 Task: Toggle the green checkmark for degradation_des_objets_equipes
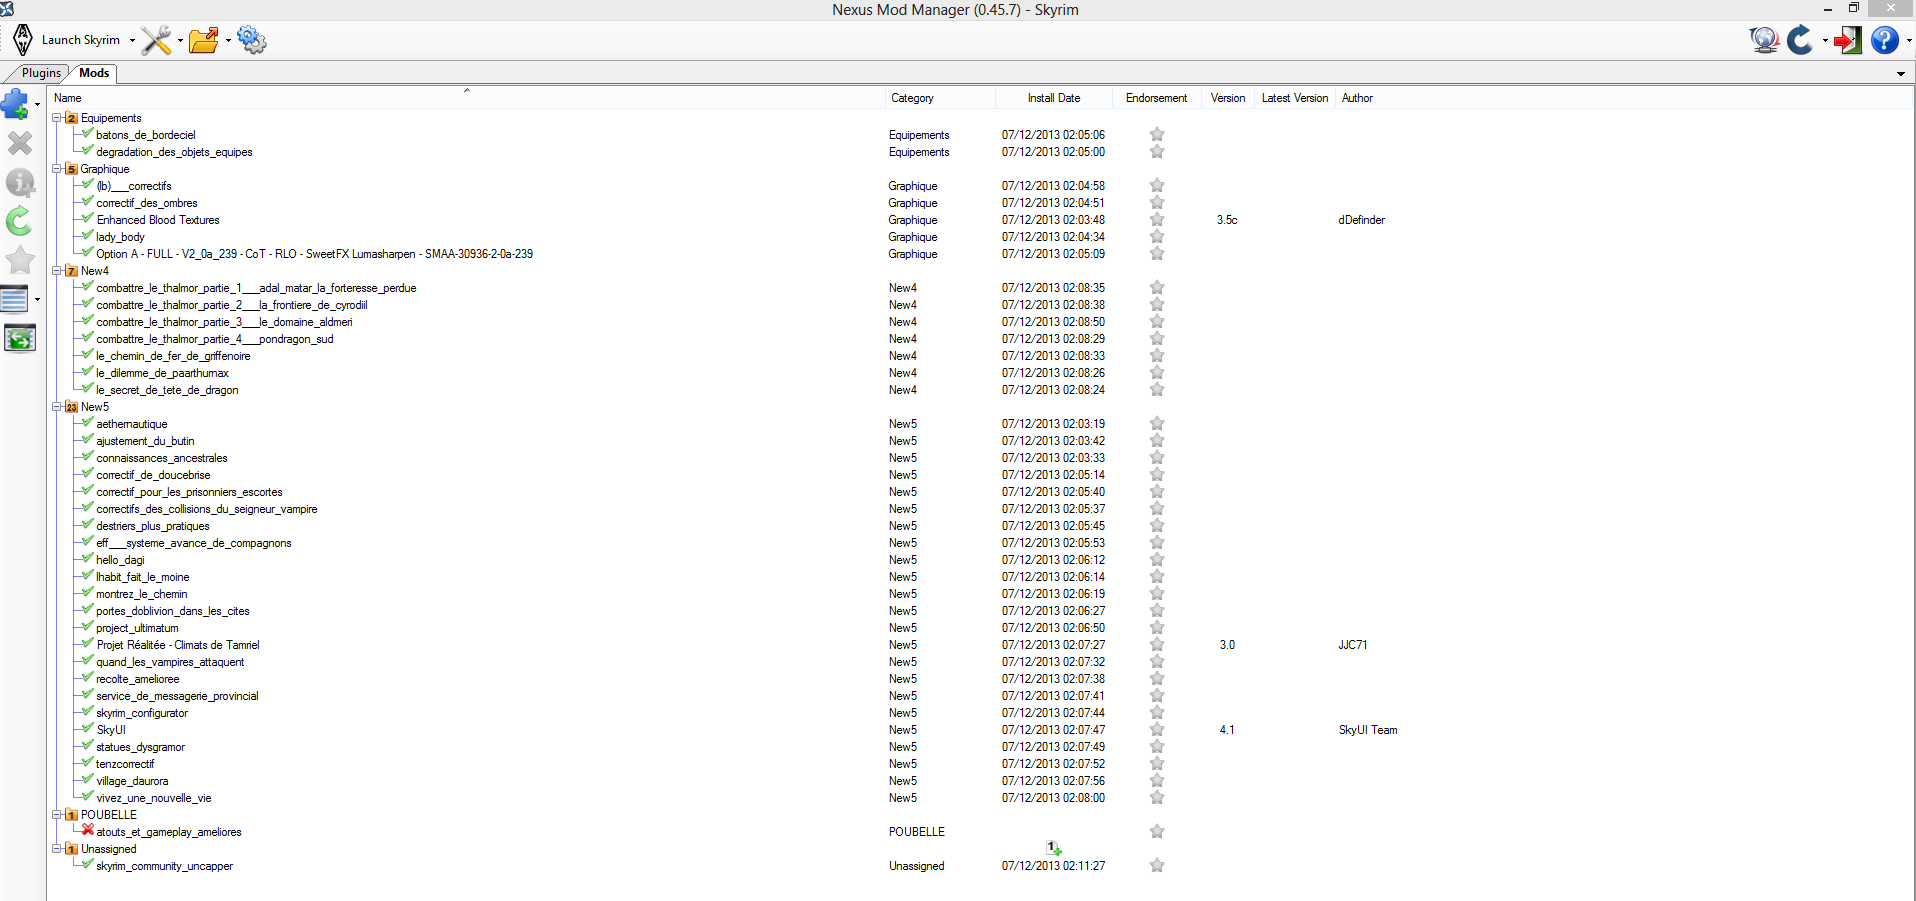[x=88, y=150]
